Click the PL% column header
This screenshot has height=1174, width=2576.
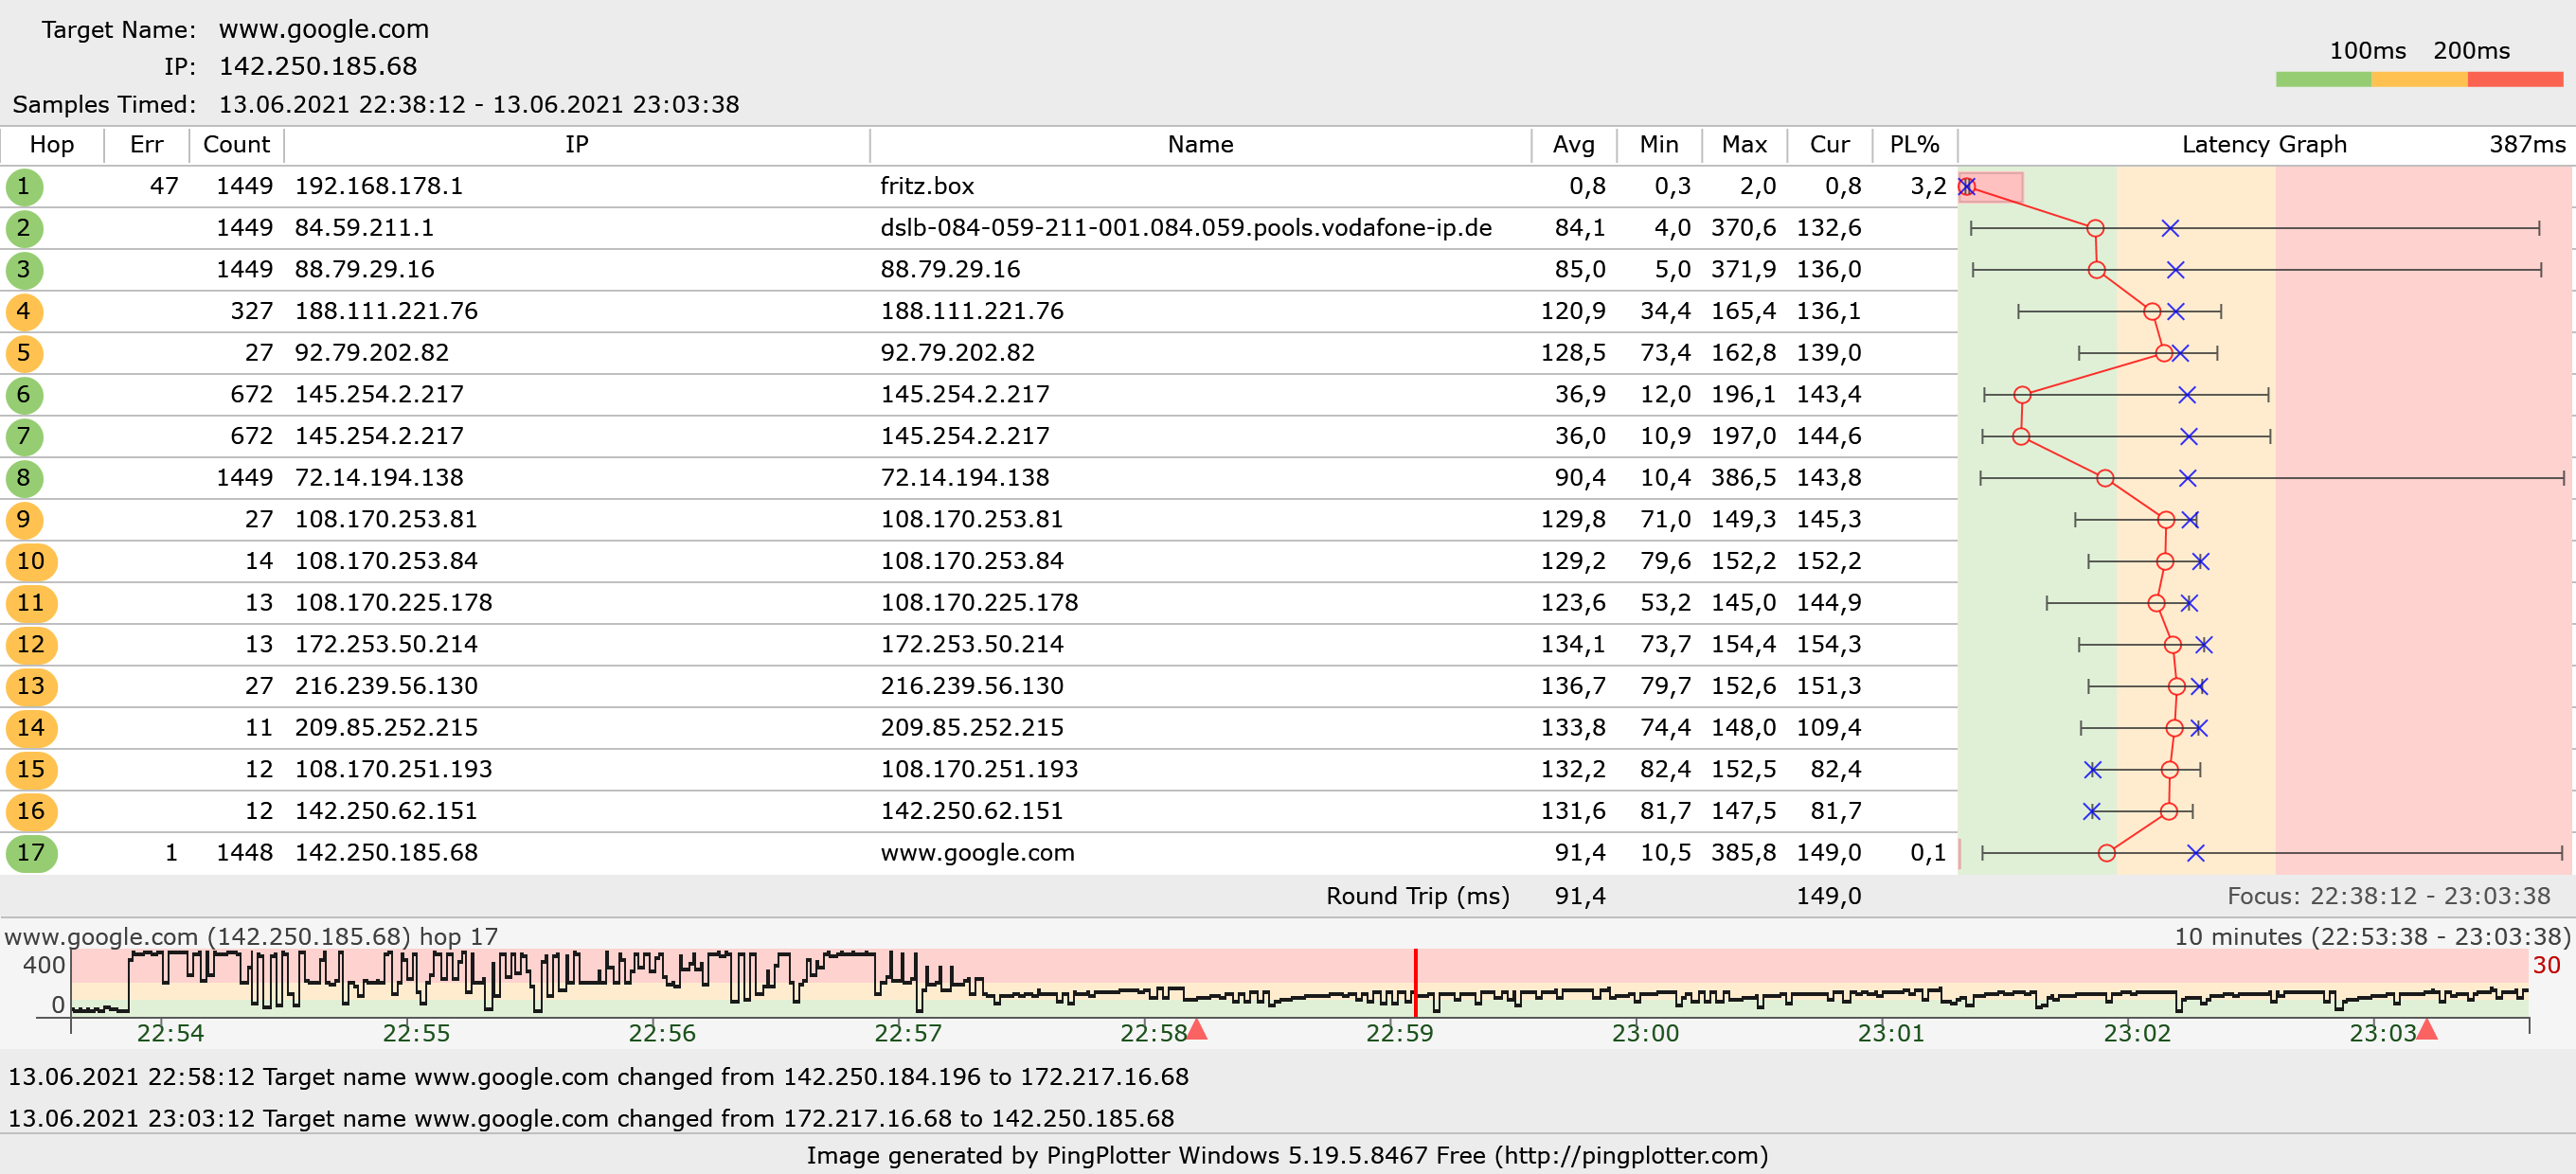point(1914,145)
